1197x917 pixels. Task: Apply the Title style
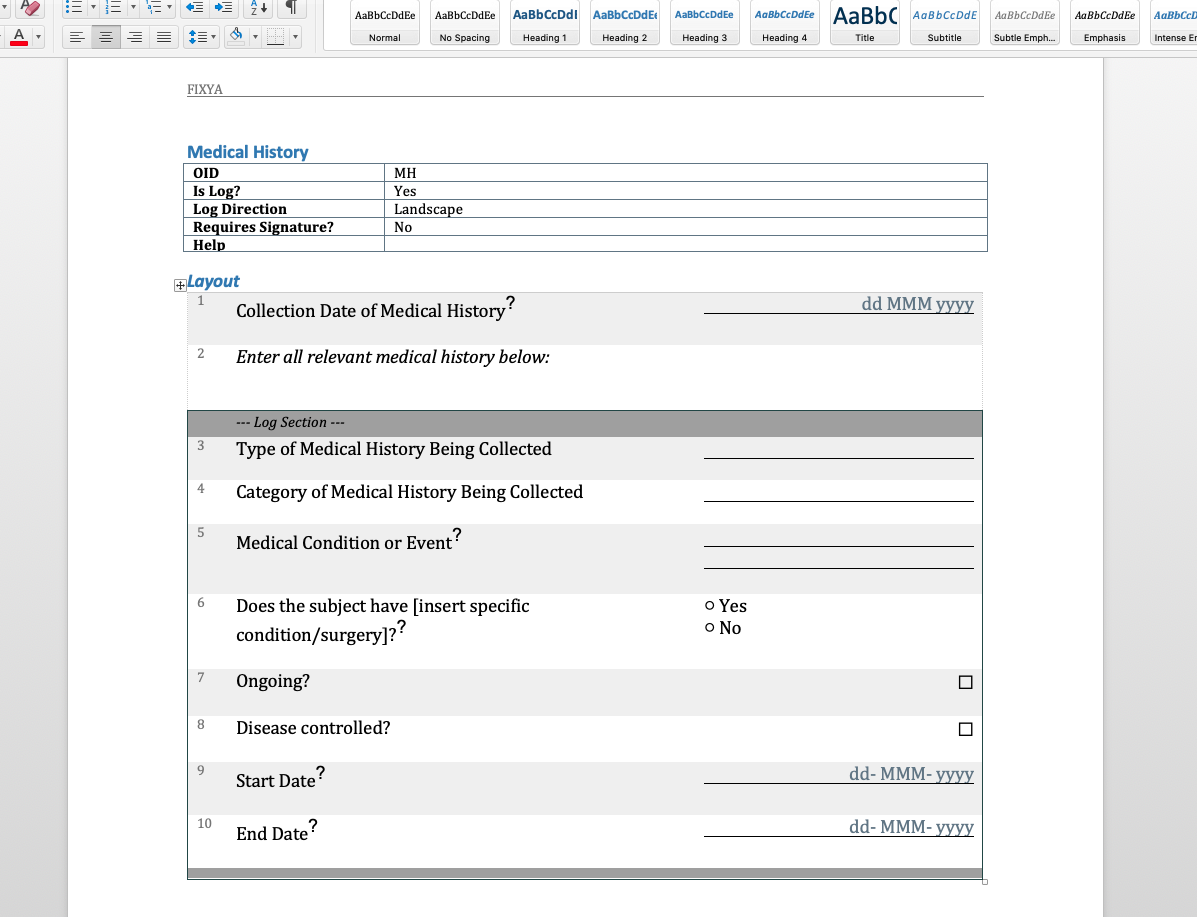[865, 23]
